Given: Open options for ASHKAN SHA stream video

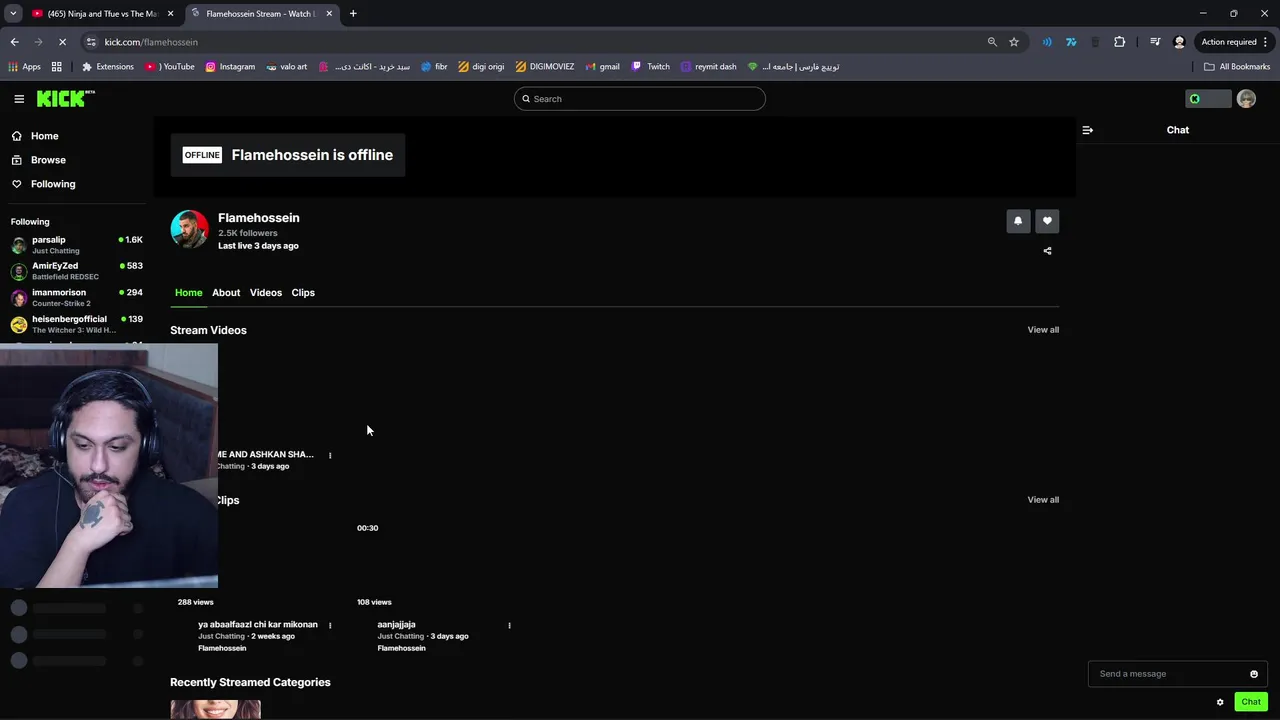Looking at the screenshot, I should tap(330, 456).
